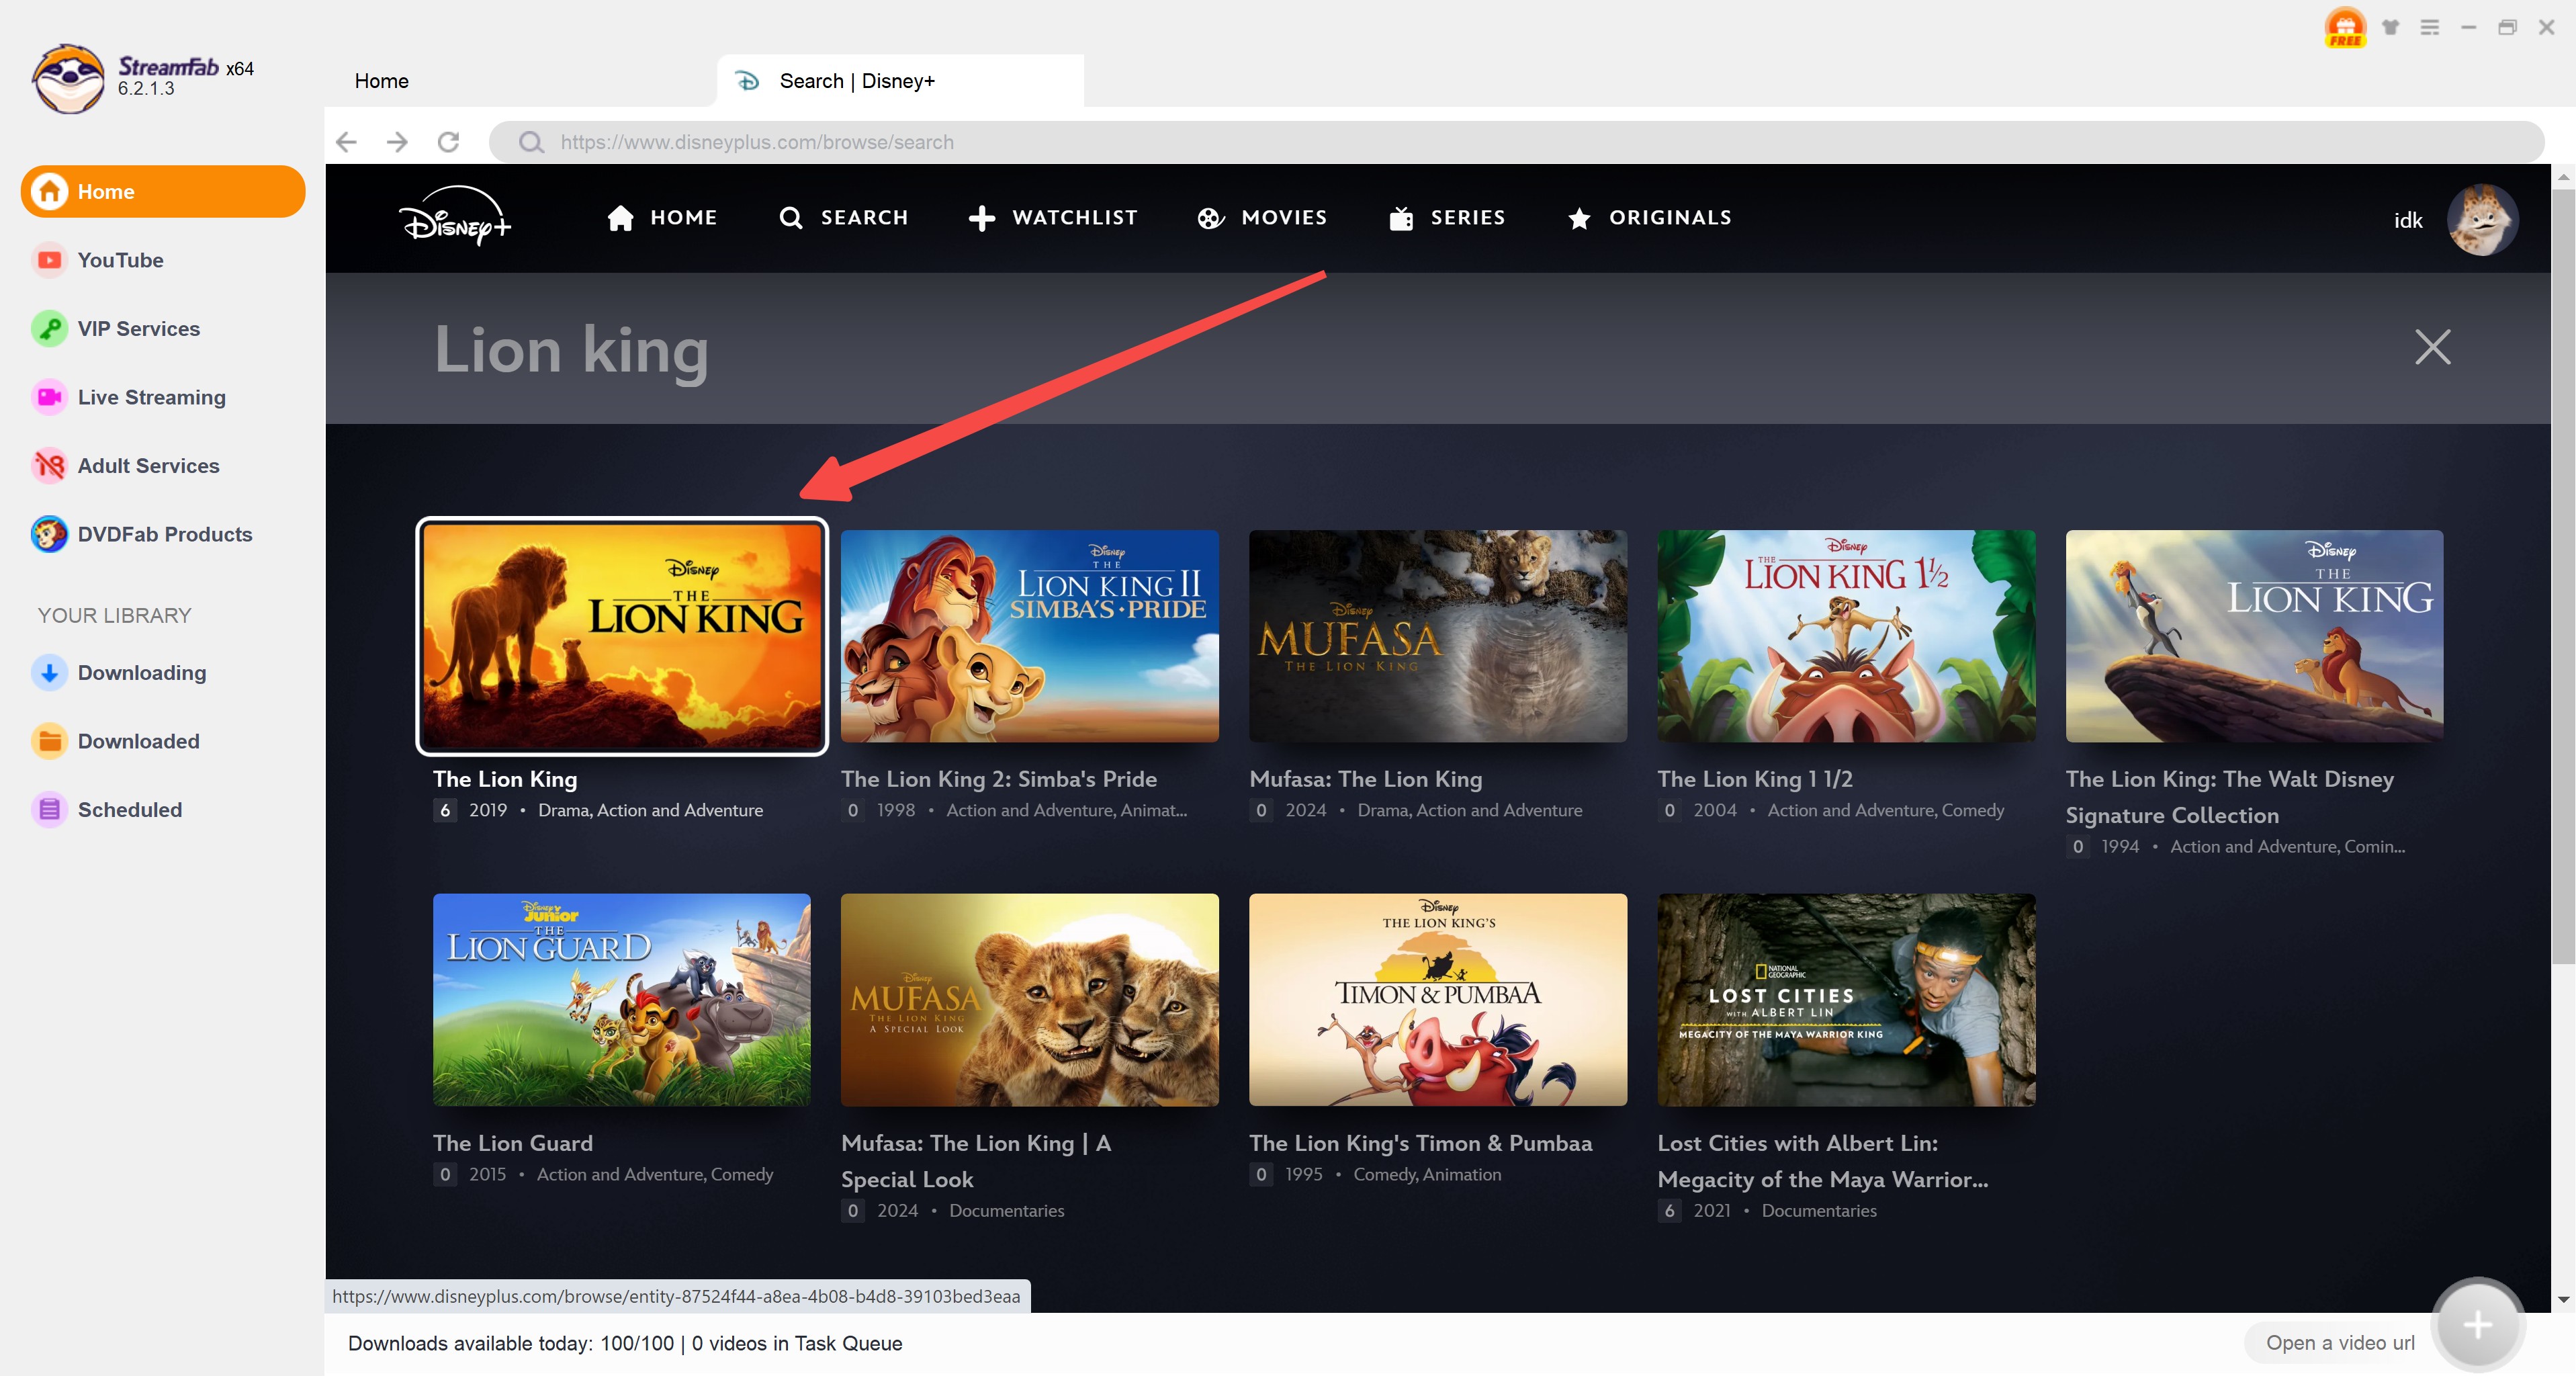Click the pink Live Streaming camera icon
2576x1376 pixels.
pos(49,397)
